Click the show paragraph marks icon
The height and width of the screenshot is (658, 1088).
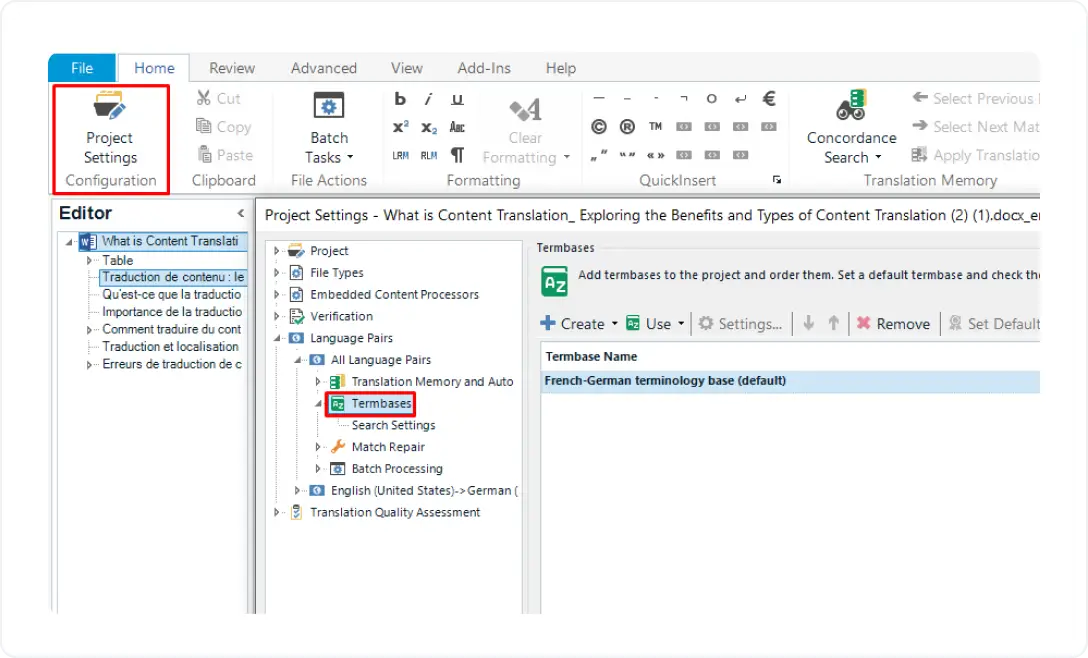[457, 156]
